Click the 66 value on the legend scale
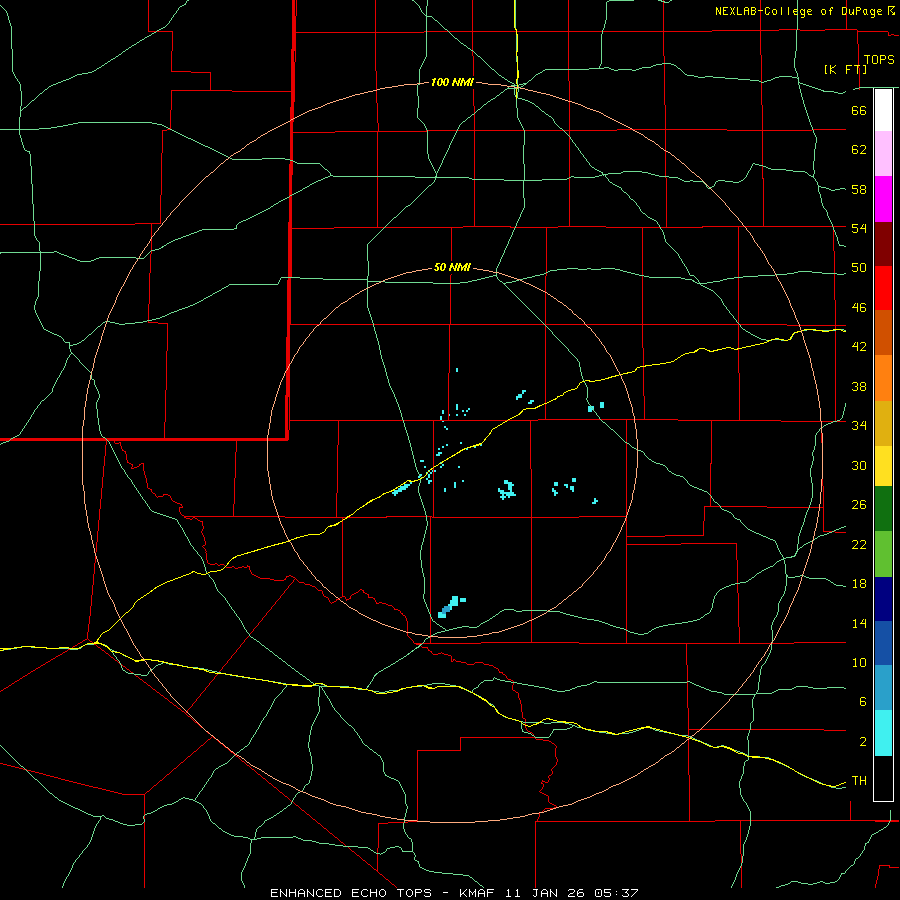The image size is (900, 900). 859,110
